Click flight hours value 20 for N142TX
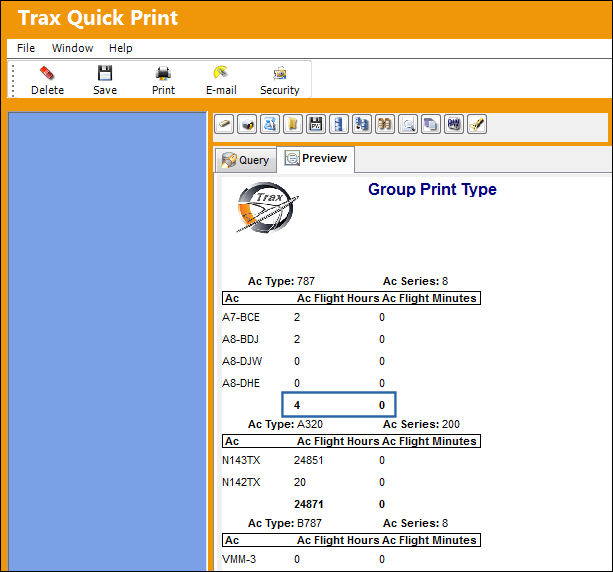 coord(300,482)
